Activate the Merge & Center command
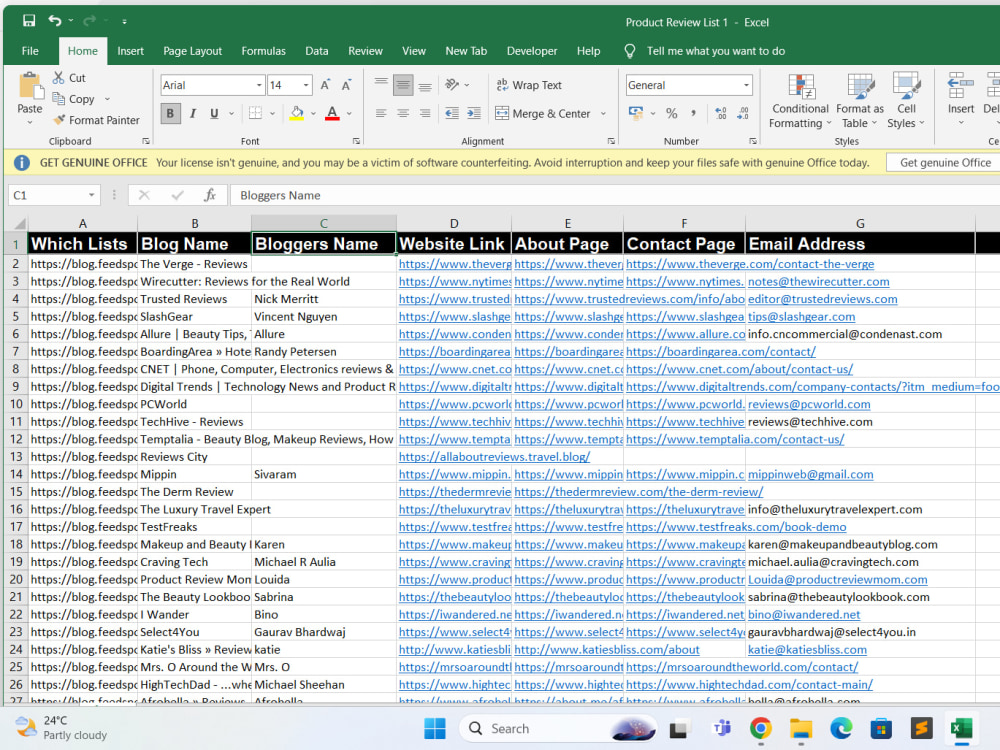 tap(545, 113)
